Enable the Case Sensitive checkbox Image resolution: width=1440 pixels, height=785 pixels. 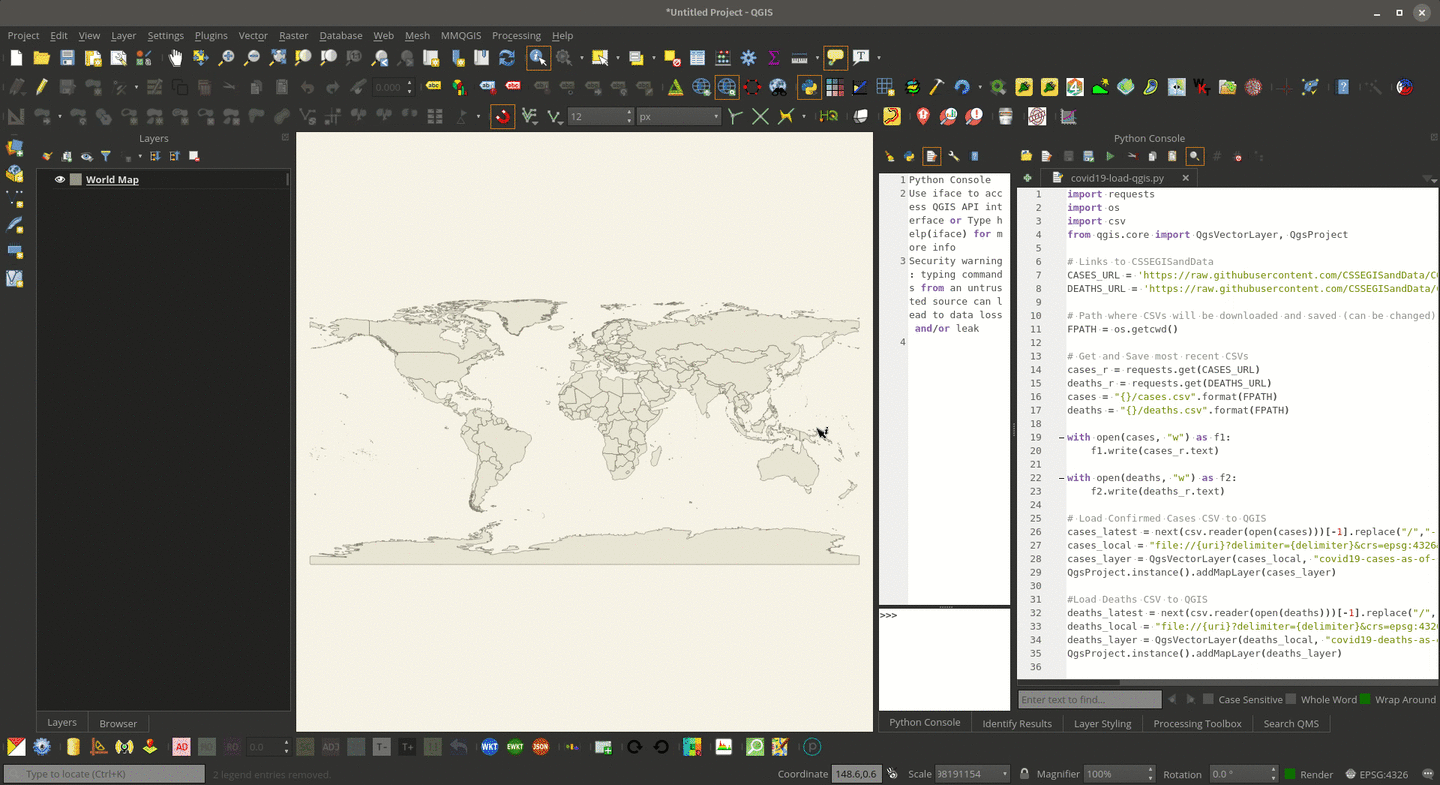tap(1209, 700)
